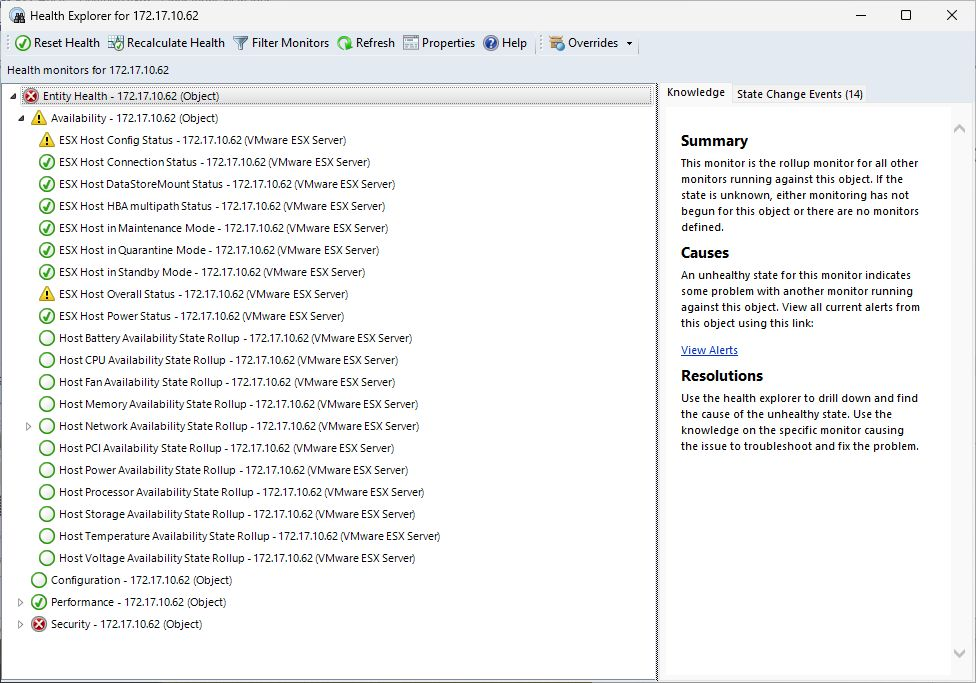Click the Help button label
This screenshot has height=683, width=976.
(x=514, y=43)
